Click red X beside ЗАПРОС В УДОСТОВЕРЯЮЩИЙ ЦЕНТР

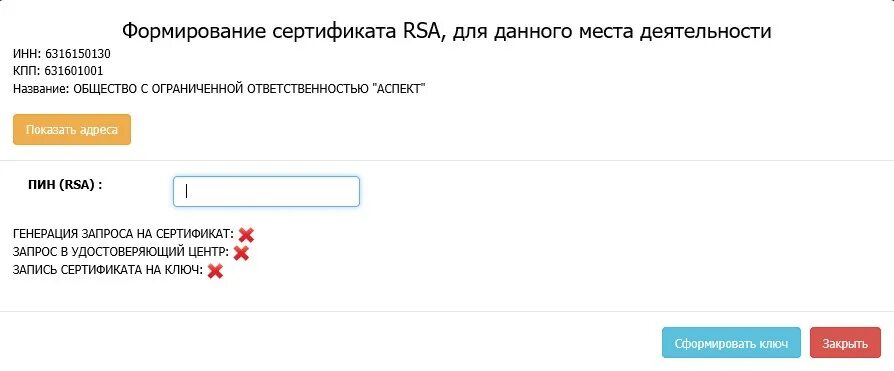click(241, 253)
